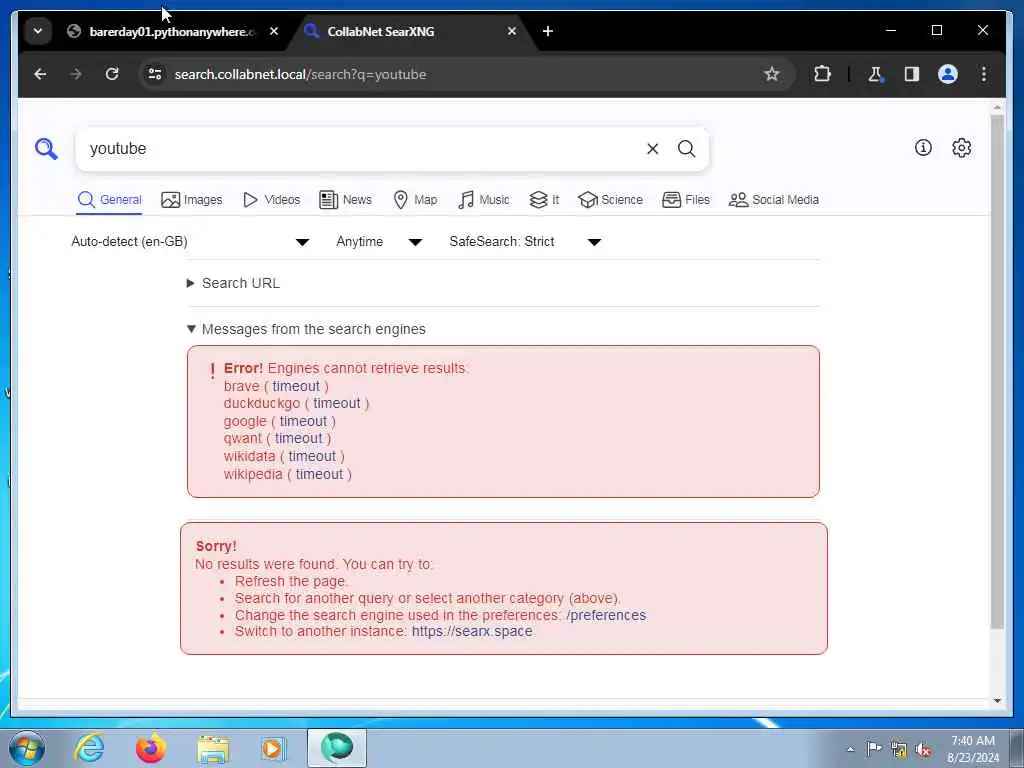Switch to Music category
This screenshot has width=1024, height=768.
(x=484, y=200)
